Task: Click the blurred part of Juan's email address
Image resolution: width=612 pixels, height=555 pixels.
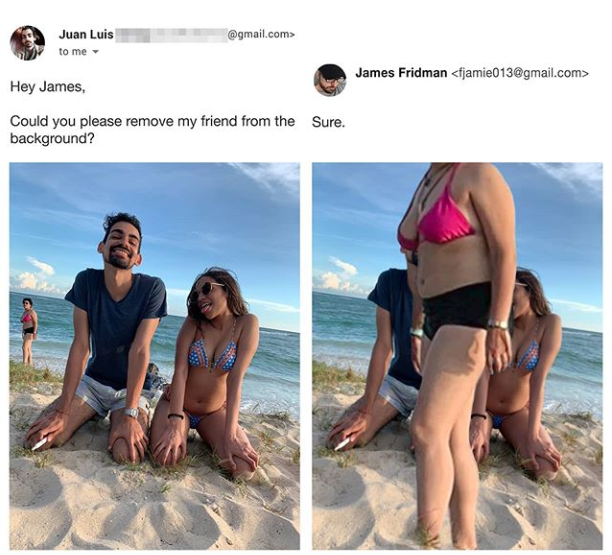Action: coord(170,34)
